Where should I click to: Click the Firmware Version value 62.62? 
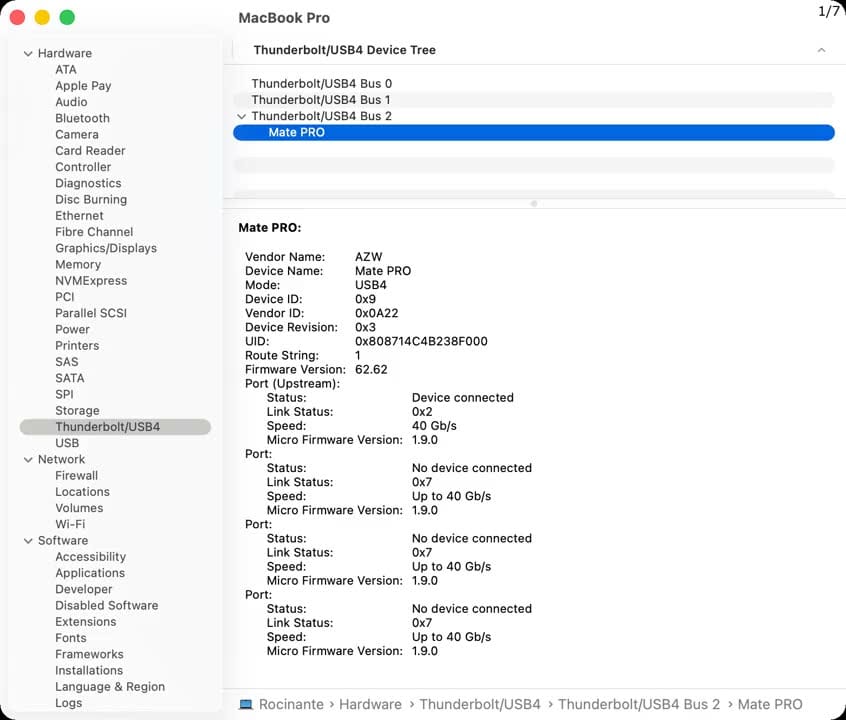(371, 370)
